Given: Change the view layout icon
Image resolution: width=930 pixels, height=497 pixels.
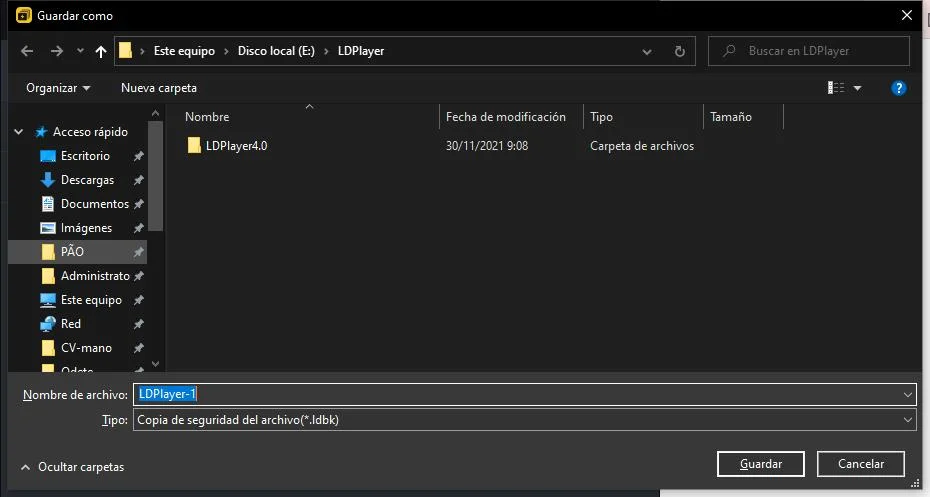Looking at the screenshot, I should coord(836,88).
